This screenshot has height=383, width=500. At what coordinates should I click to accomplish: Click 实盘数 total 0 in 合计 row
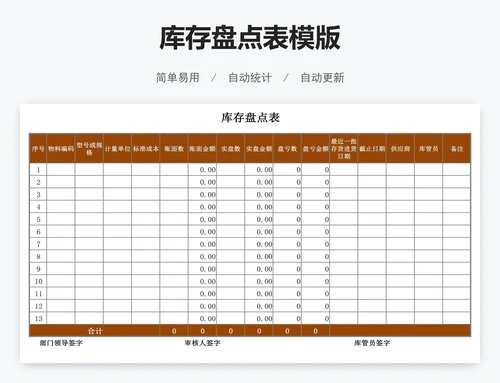pyautogui.click(x=231, y=331)
